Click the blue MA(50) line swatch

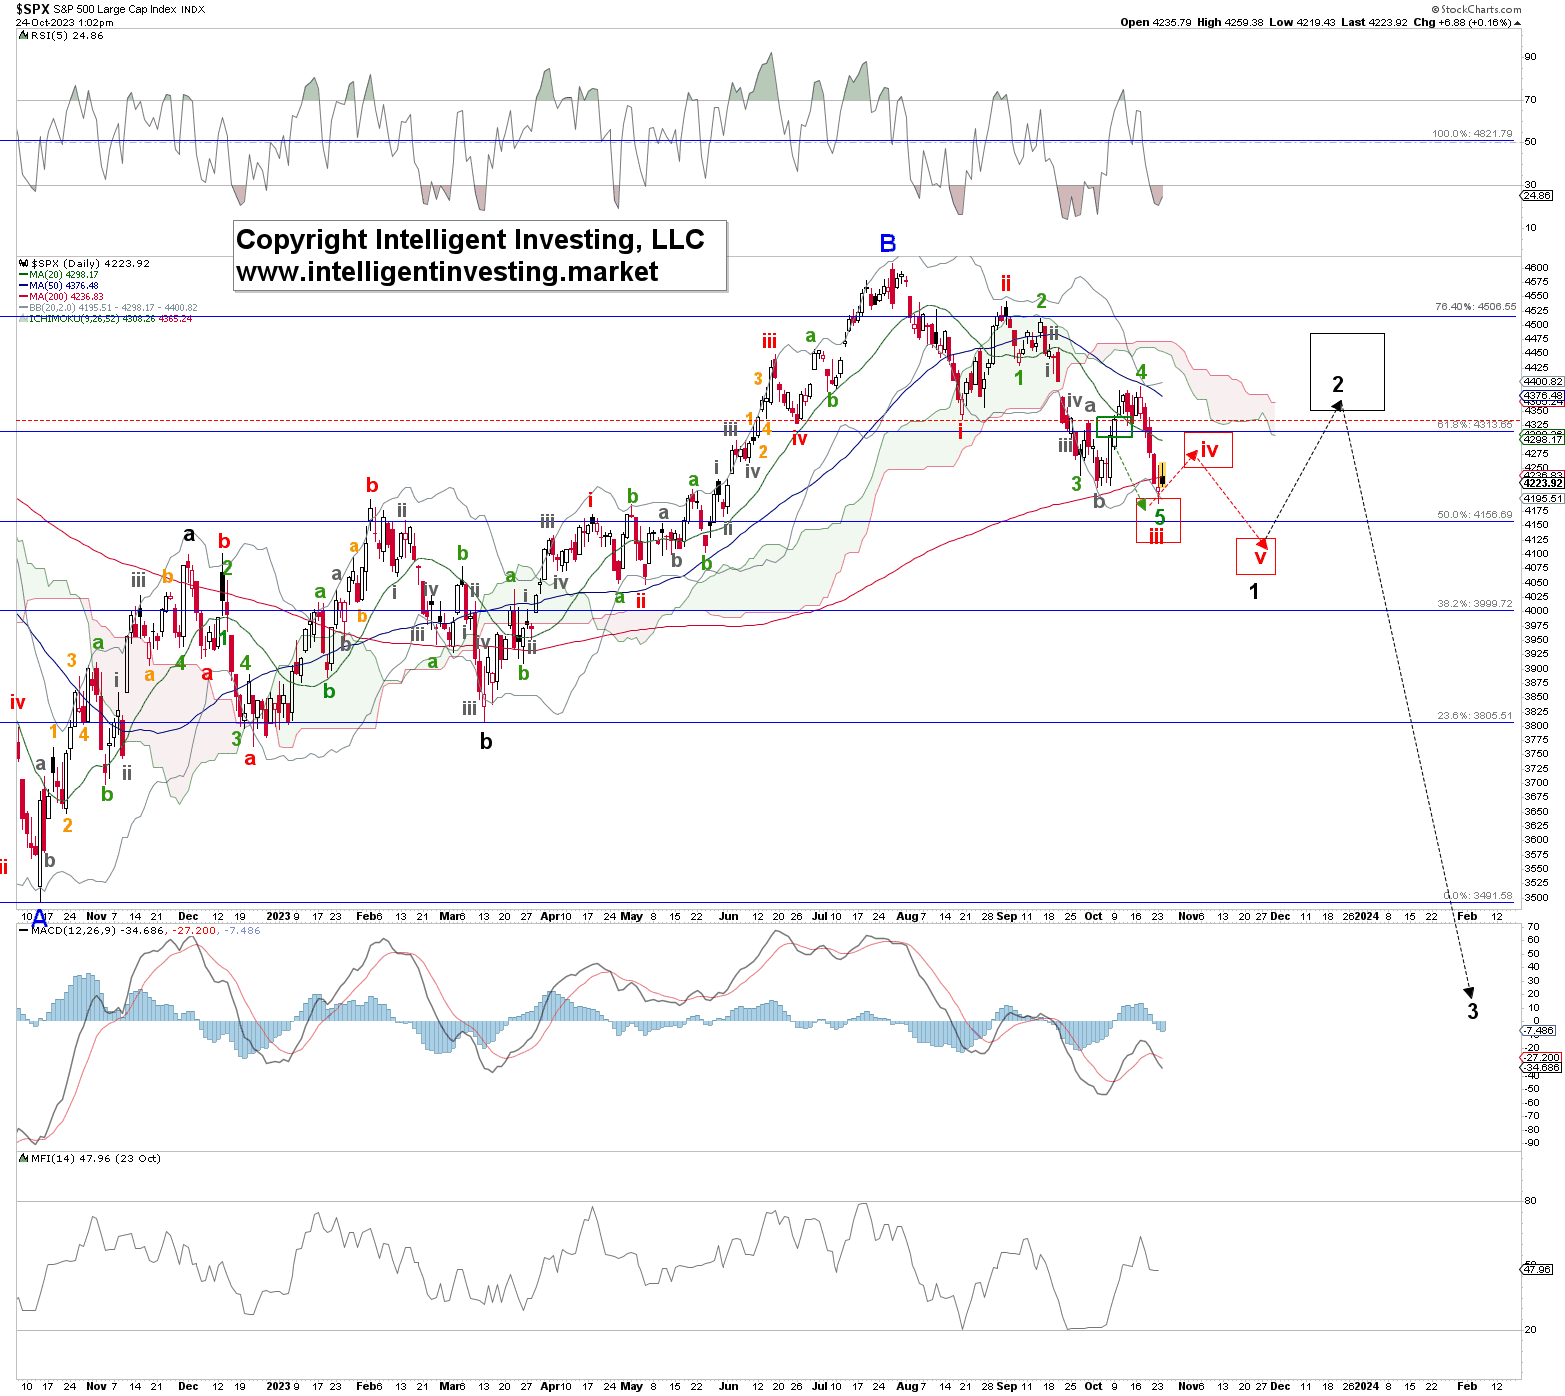coord(24,286)
